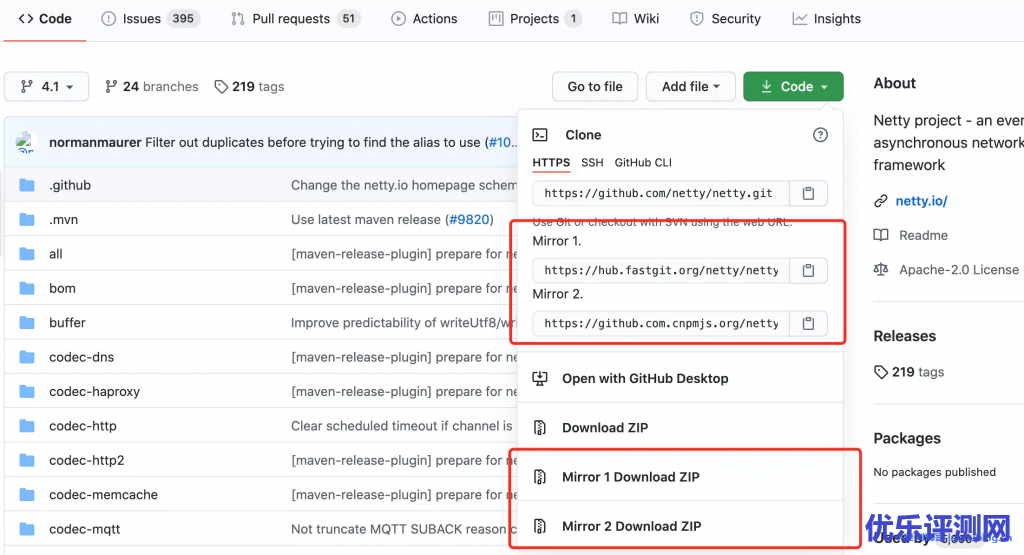Expand the 4.1 branch selector dropdown
The width and height of the screenshot is (1024, 555).
pyautogui.click(x=46, y=87)
